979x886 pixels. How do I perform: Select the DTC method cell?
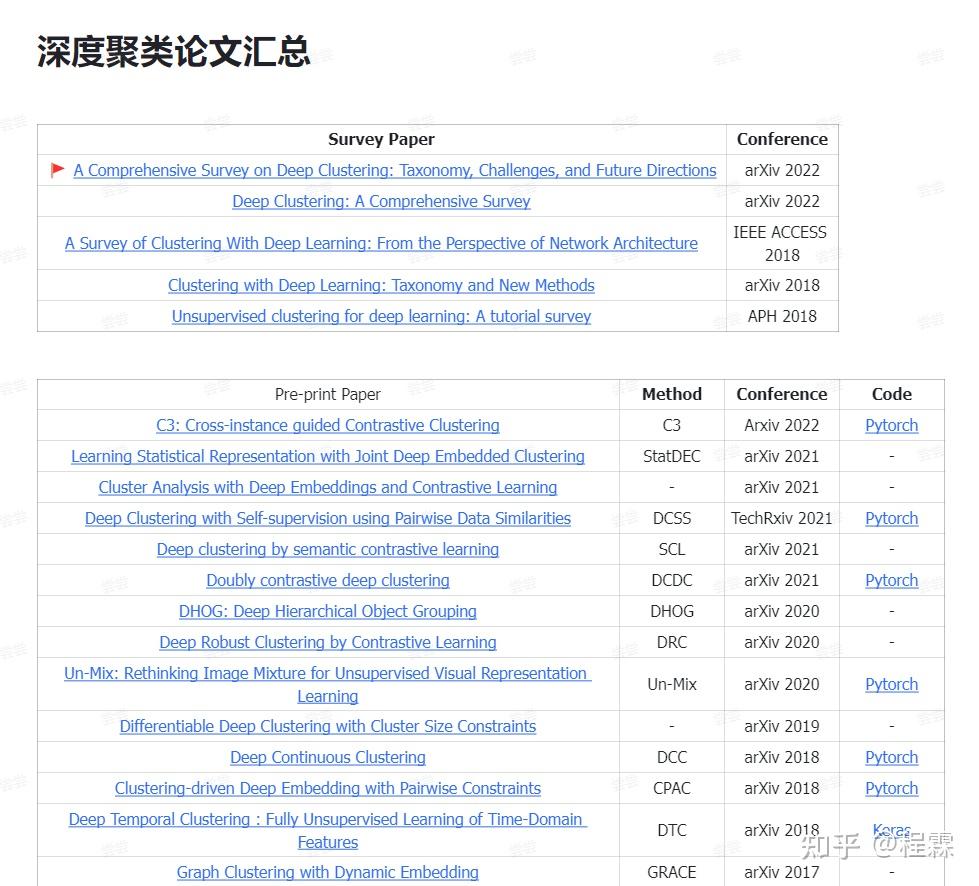[672, 830]
